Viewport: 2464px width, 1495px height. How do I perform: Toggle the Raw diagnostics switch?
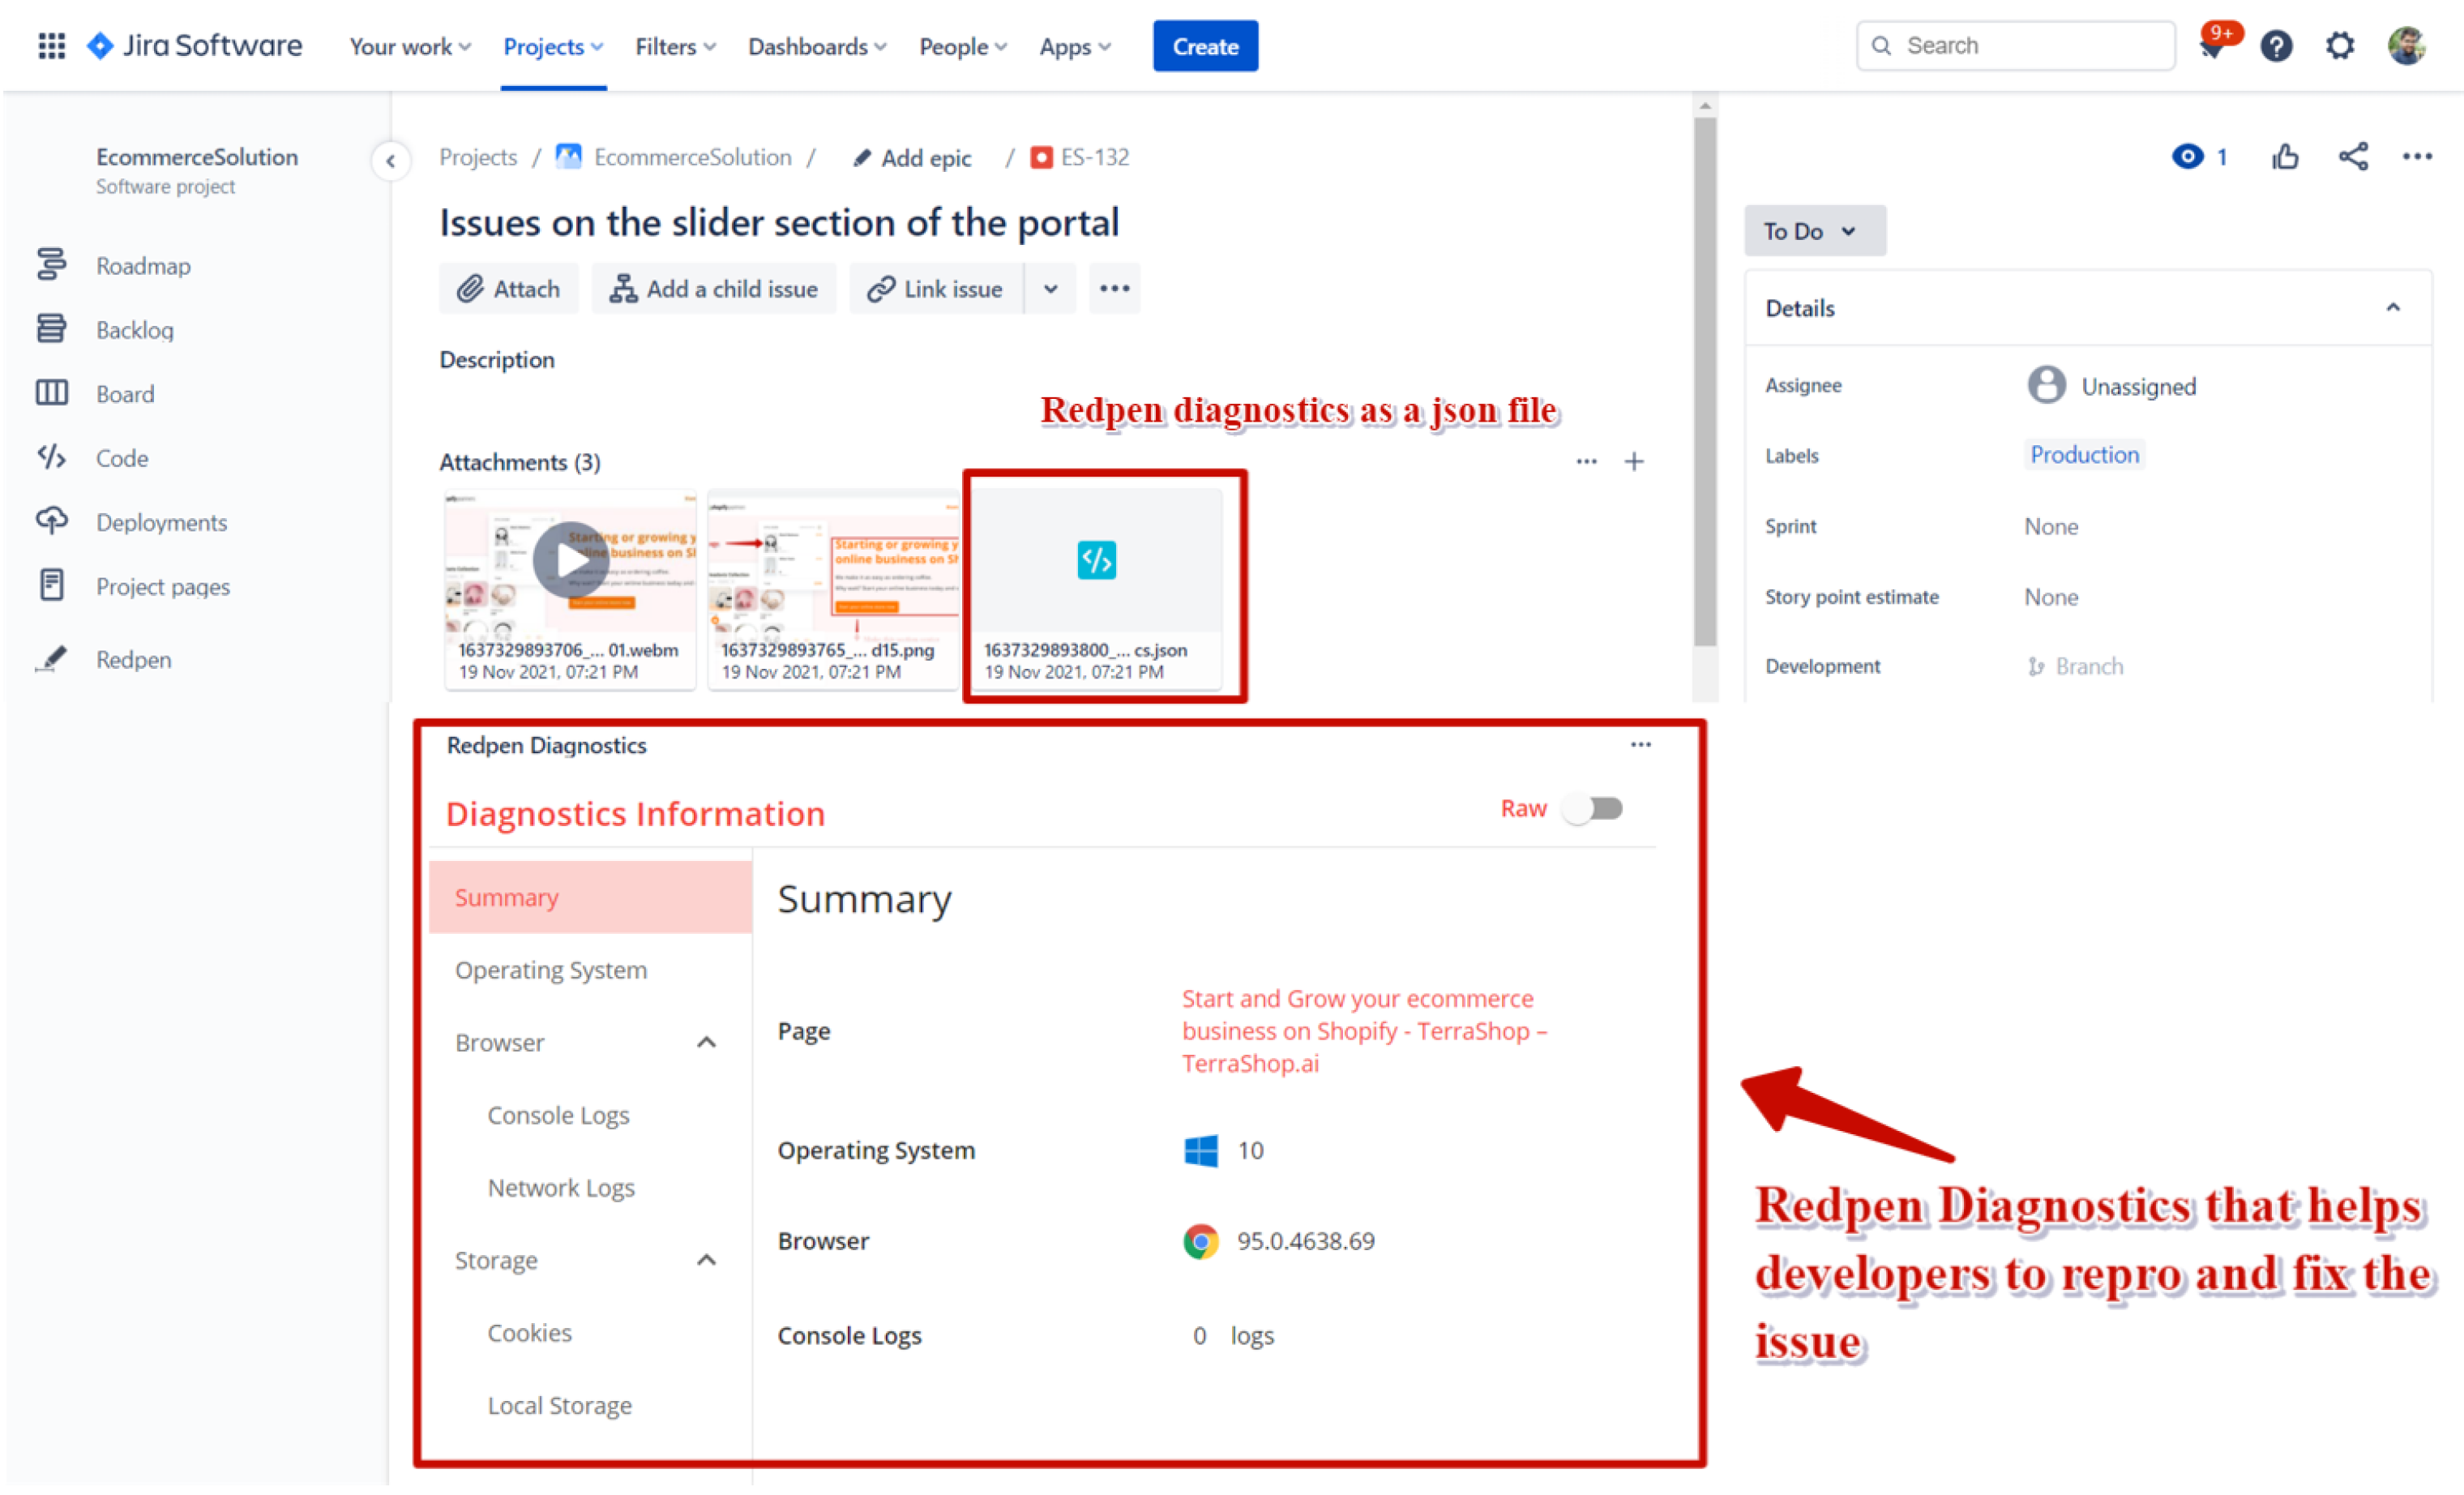point(1593,809)
